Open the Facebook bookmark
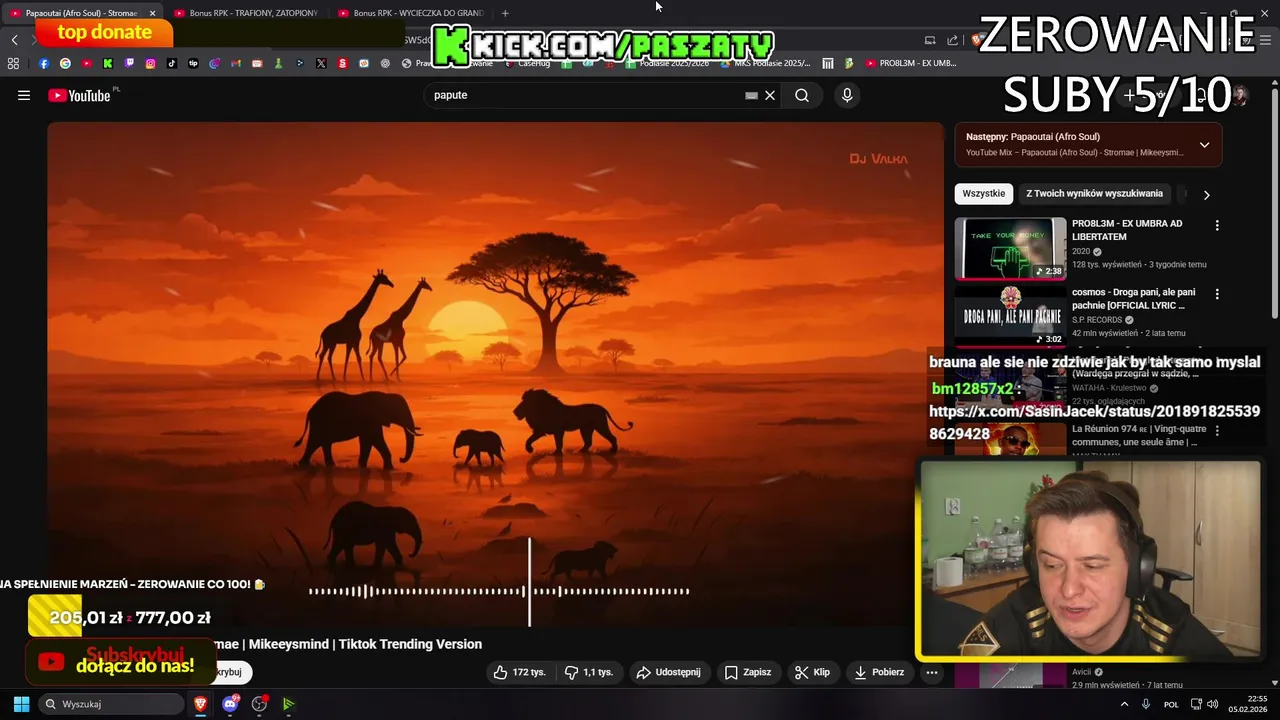The image size is (1280, 720). [x=44, y=63]
